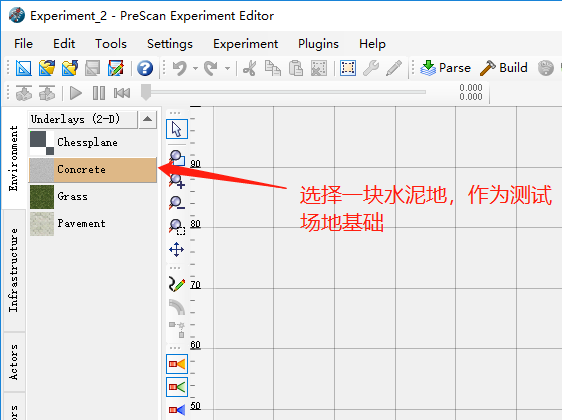Click the greyed connection node tool
The height and width of the screenshot is (420, 562).
[177, 330]
